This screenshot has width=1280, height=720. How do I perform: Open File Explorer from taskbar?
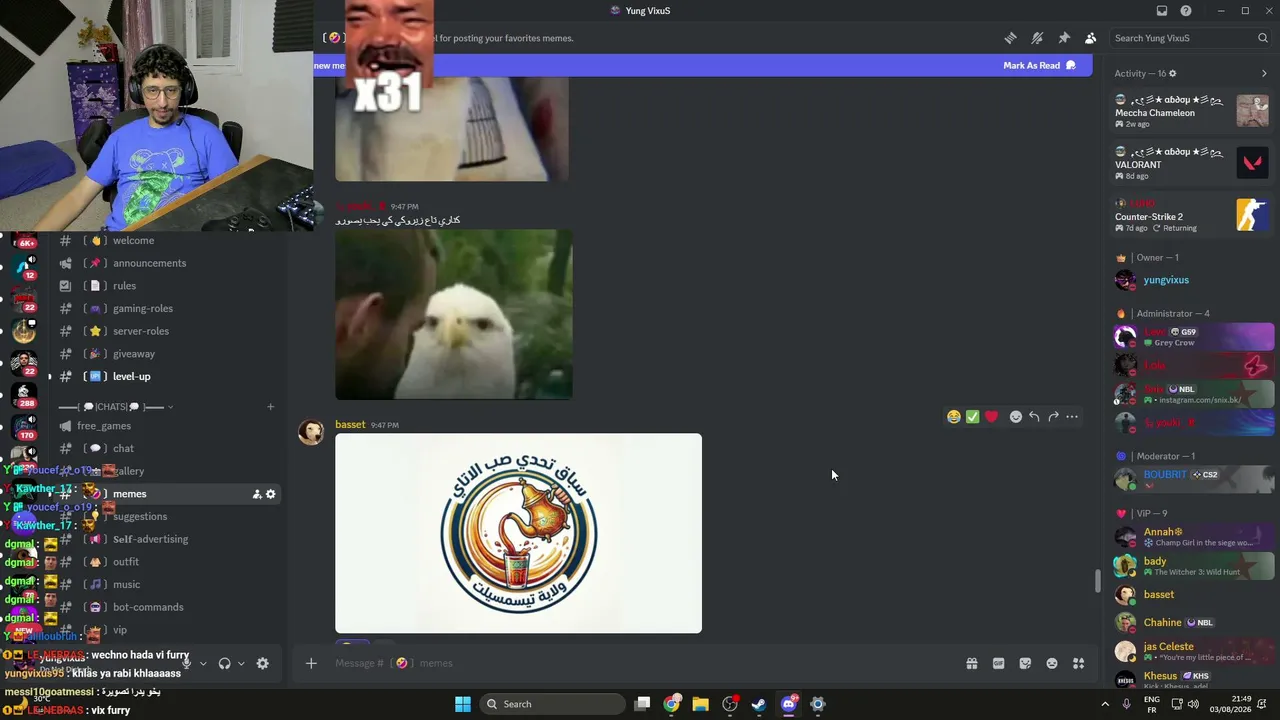pyautogui.click(x=700, y=704)
